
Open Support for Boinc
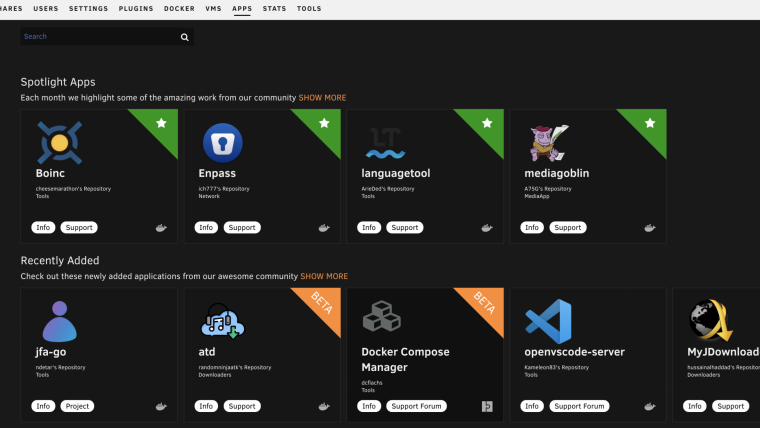tap(79, 227)
